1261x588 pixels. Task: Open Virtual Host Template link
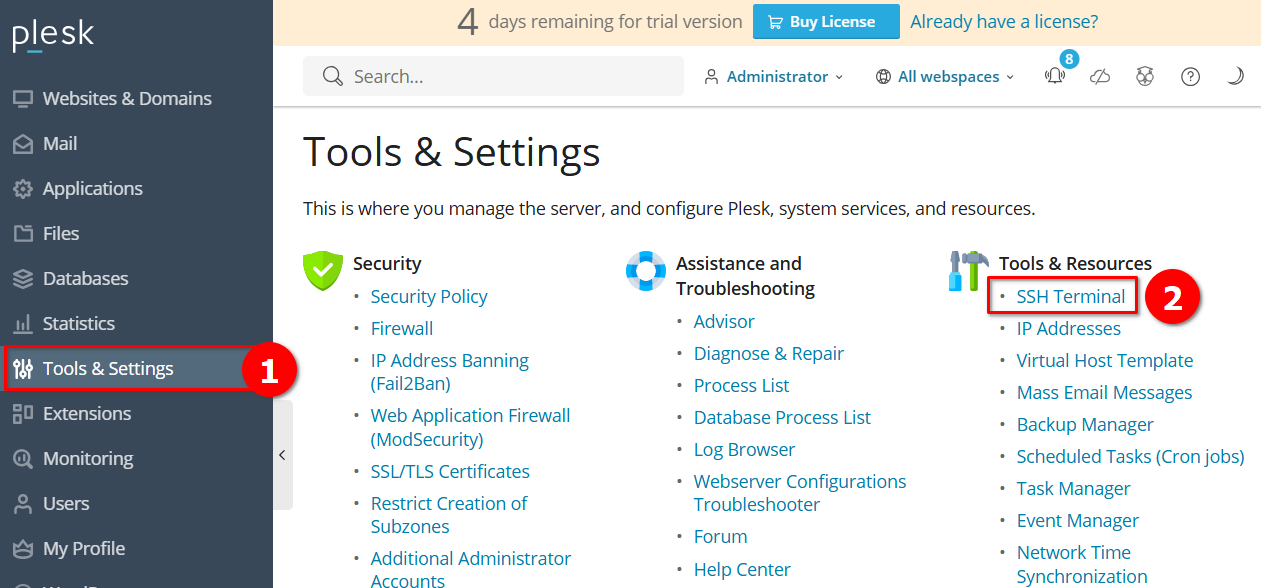pyautogui.click(x=1105, y=360)
